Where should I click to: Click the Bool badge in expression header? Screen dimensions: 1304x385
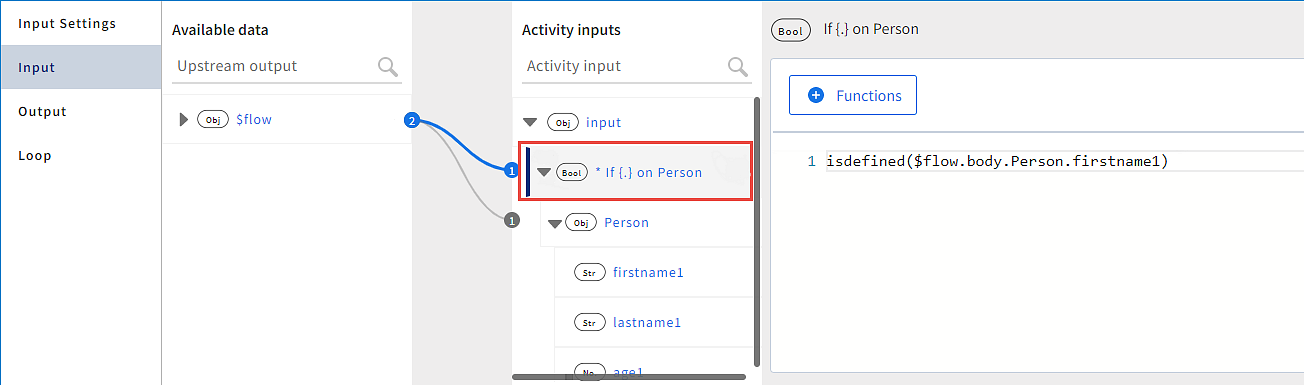pyautogui.click(x=790, y=30)
